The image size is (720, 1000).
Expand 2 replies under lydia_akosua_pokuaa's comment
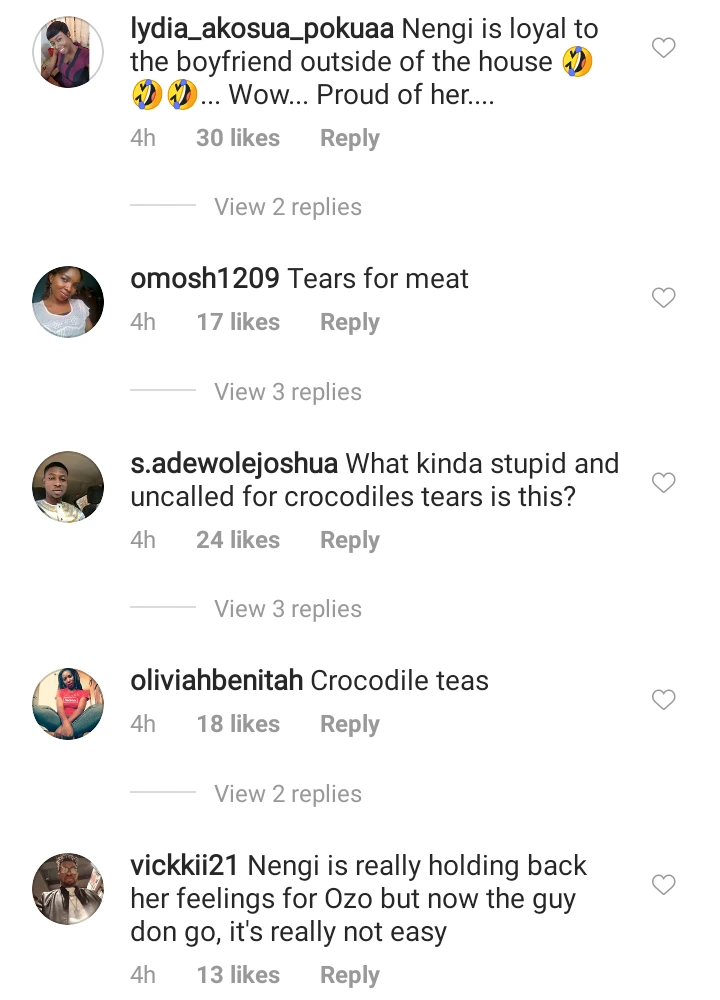pos(288,207)
